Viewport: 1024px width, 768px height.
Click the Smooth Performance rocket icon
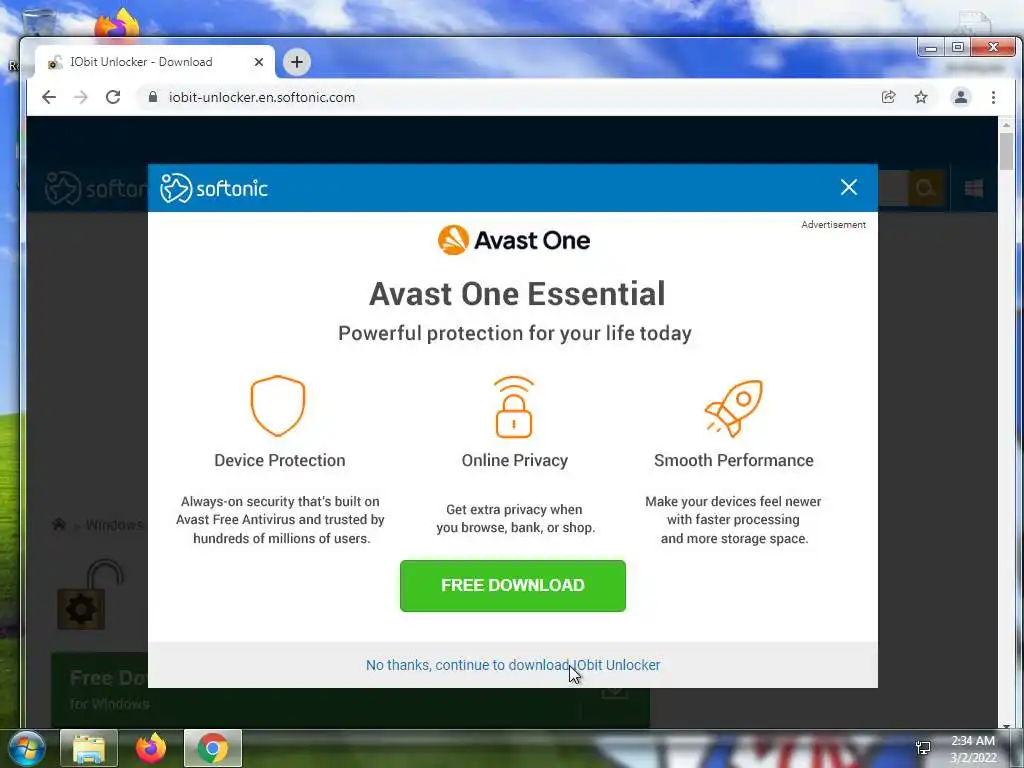733,408
